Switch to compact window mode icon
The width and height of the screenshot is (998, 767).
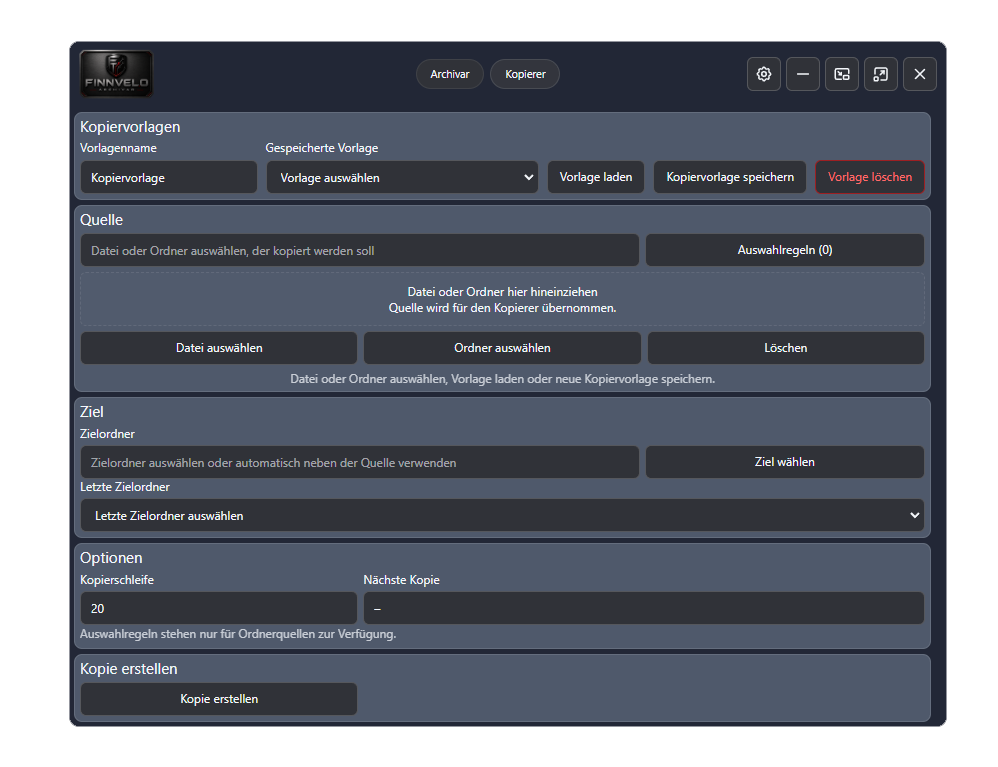pos(841,74)
